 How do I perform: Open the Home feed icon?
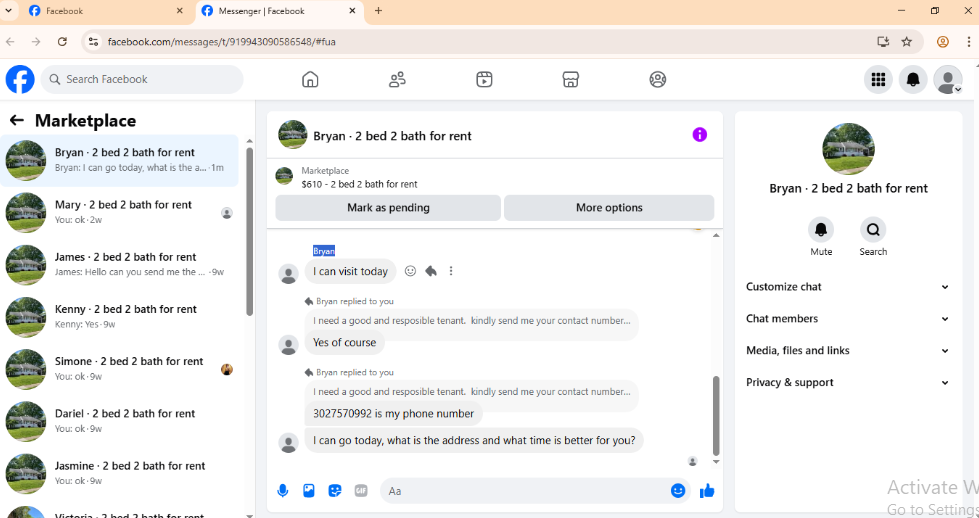[310, 80]
